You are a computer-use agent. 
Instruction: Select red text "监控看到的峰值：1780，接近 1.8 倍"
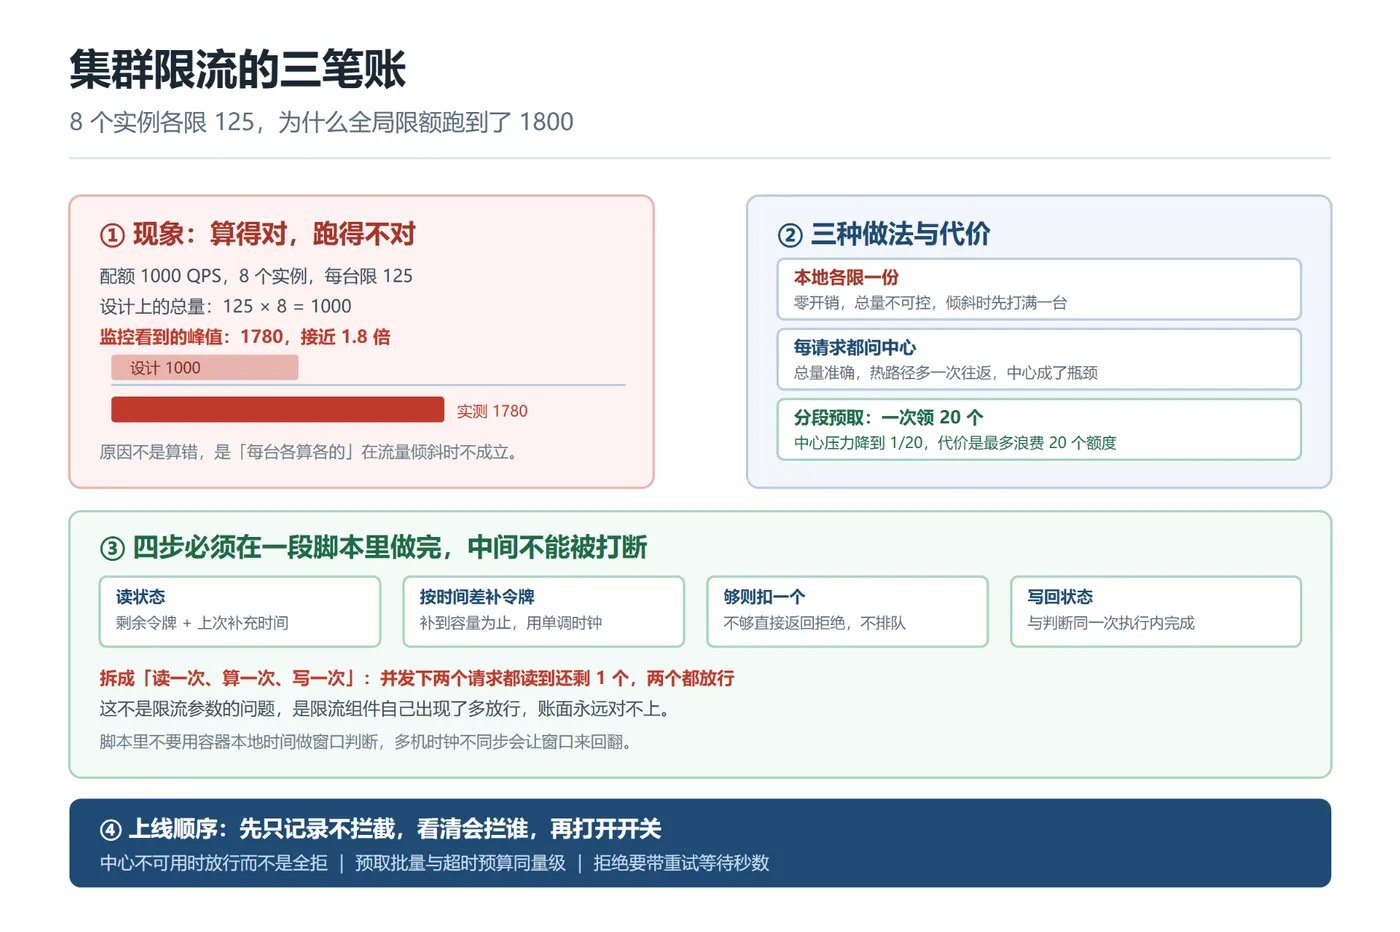(245, 337)
